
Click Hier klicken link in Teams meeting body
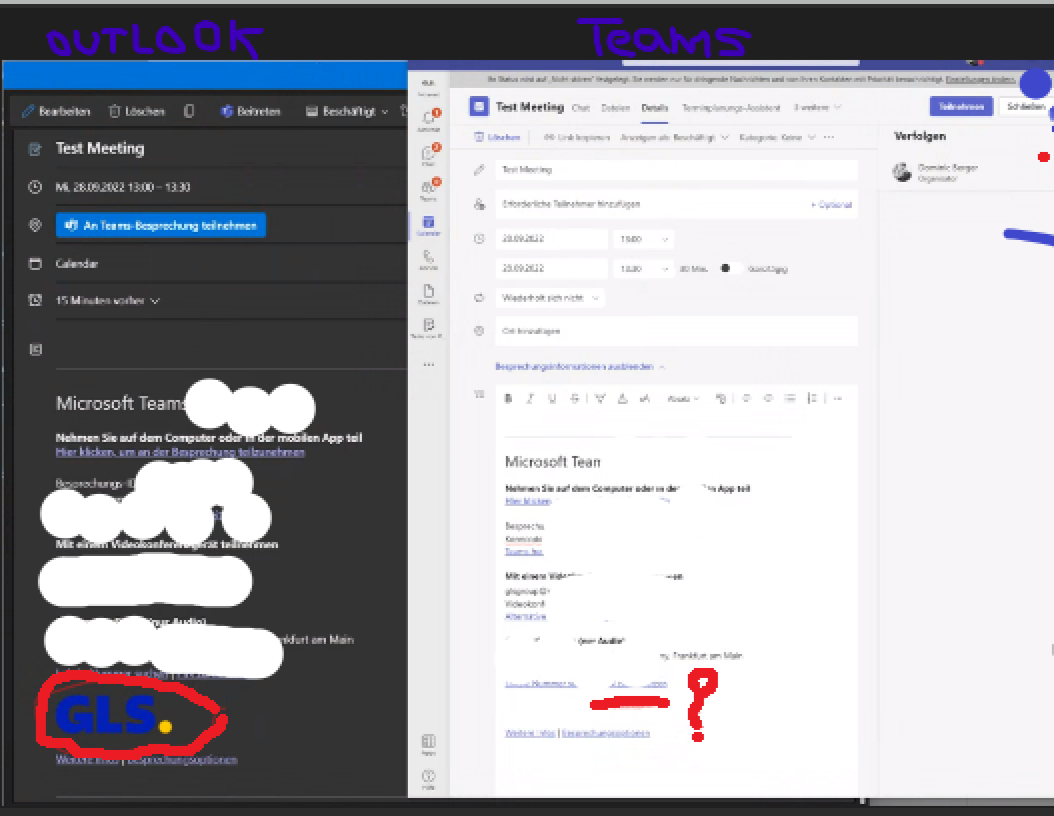(528, 501)
